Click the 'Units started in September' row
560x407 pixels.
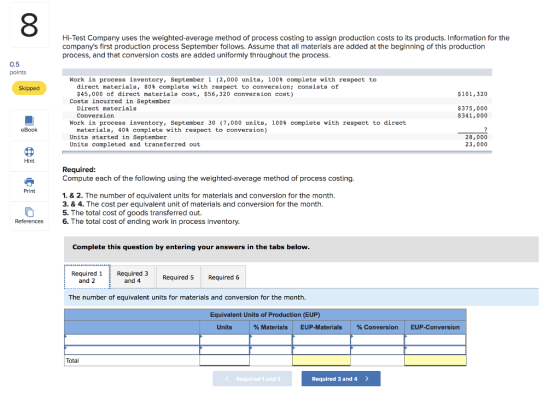(277, 137)
